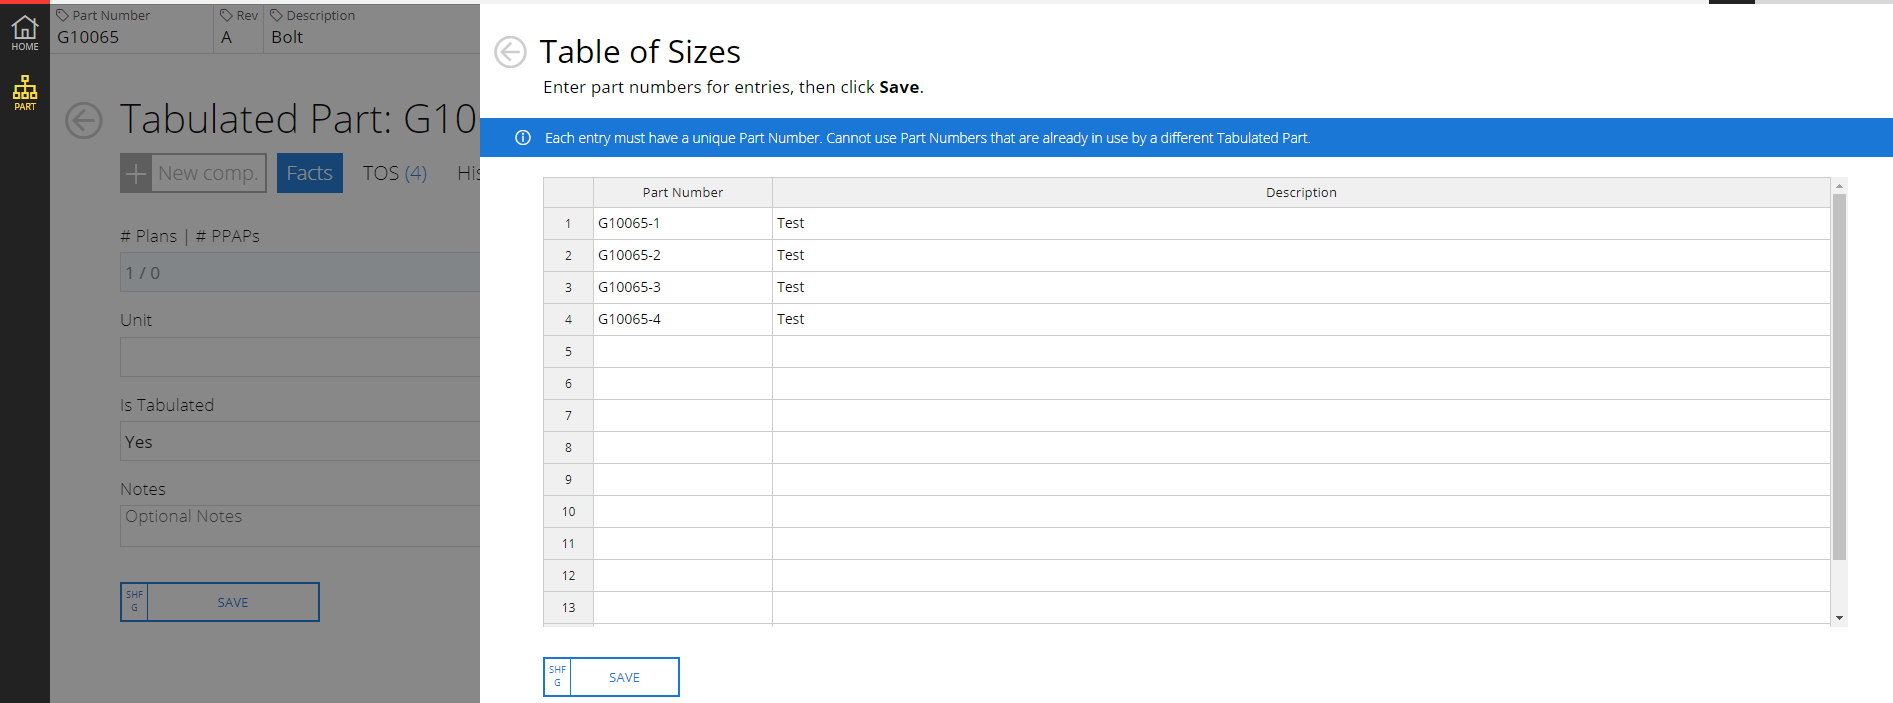Viewport: 1893px width, 703px height.
Task: Click the Part Number tag icon in header
Action: (62, 15)
